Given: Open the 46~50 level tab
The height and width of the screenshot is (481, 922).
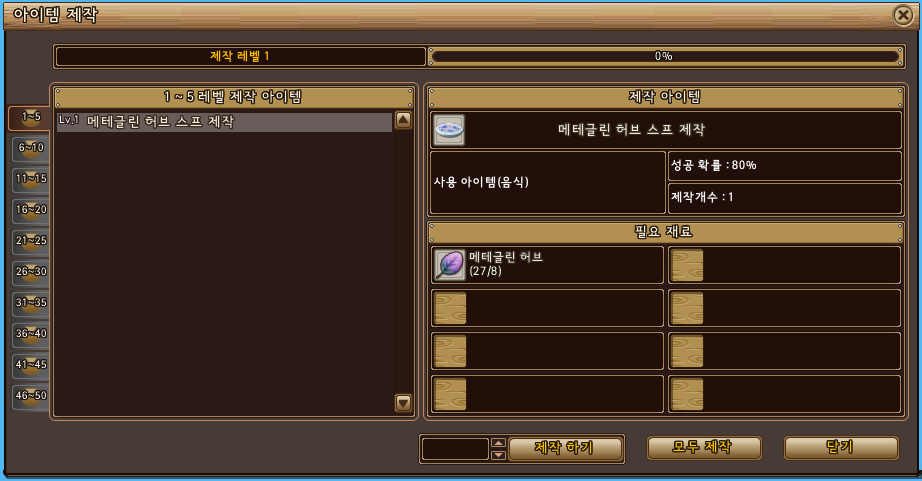Looking at the screenshot, I should point(31,396).
